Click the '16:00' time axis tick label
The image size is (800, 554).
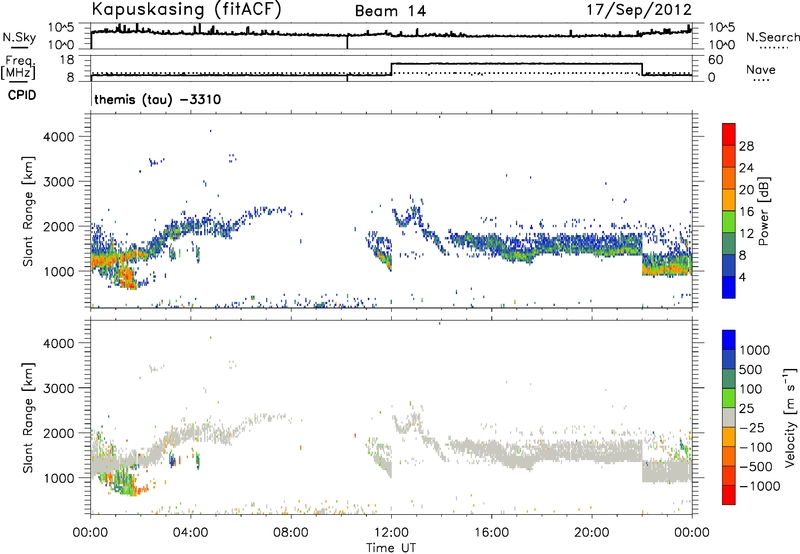pyautogui.click(x=492, y=533)
